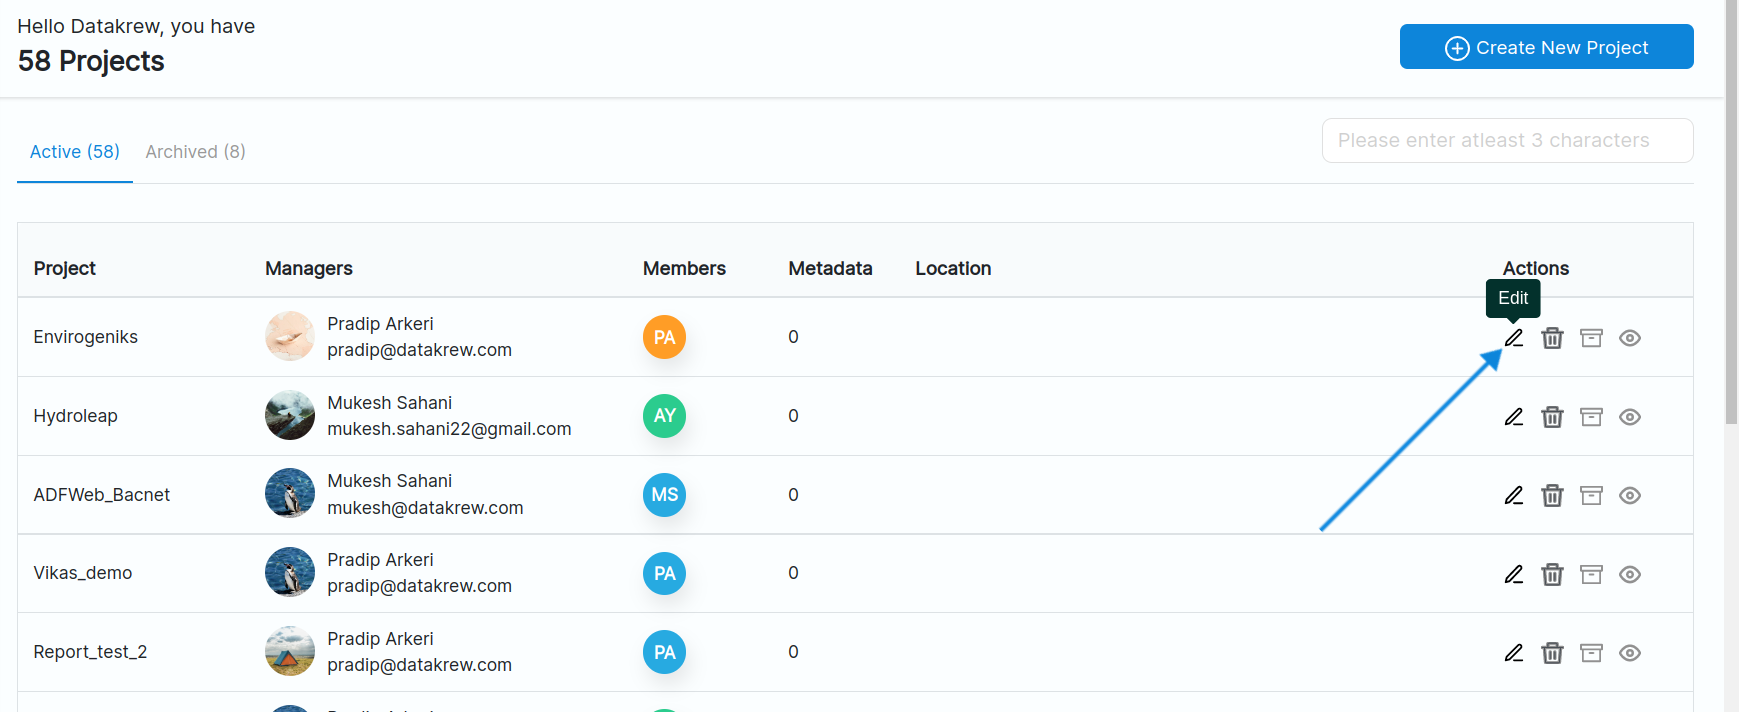Select the Hydroleap project name

(x=76, y=416)
